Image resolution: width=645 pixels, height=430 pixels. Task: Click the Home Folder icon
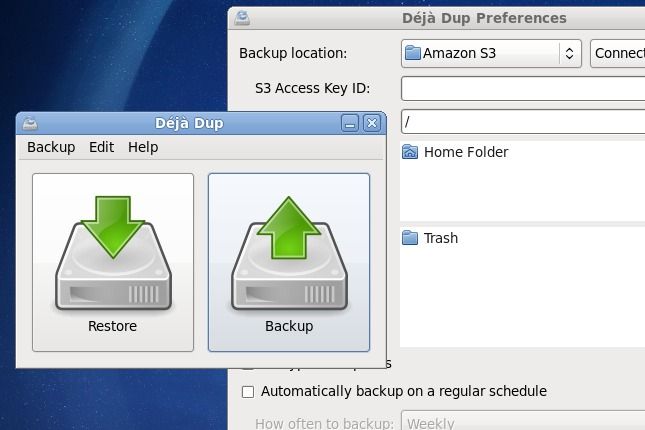click(x=410, y=152)
